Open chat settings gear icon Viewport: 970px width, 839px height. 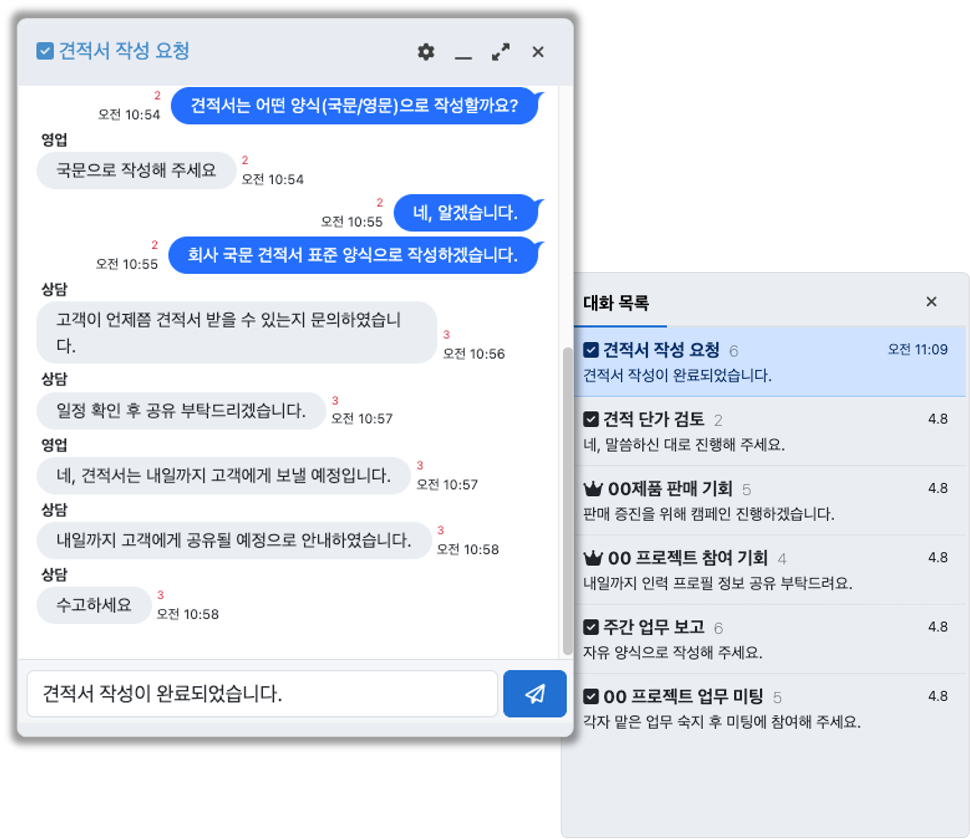426,52
